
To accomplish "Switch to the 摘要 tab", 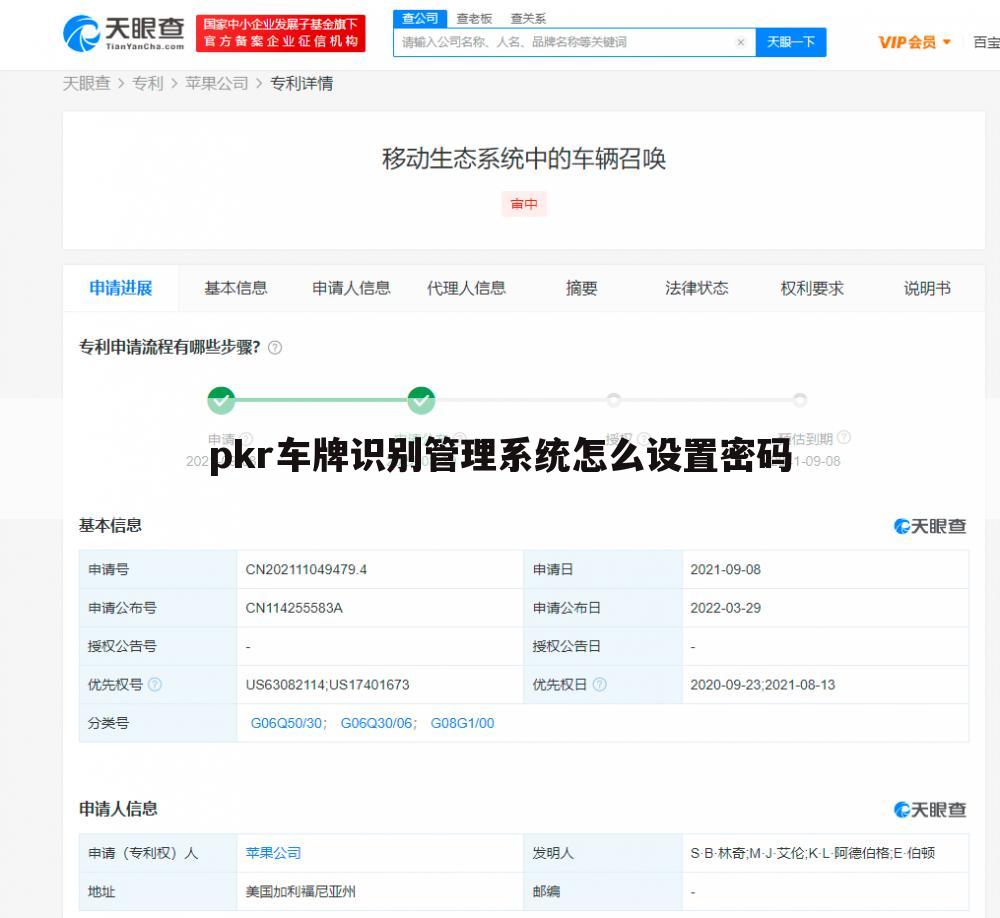I will click(581, 288).
